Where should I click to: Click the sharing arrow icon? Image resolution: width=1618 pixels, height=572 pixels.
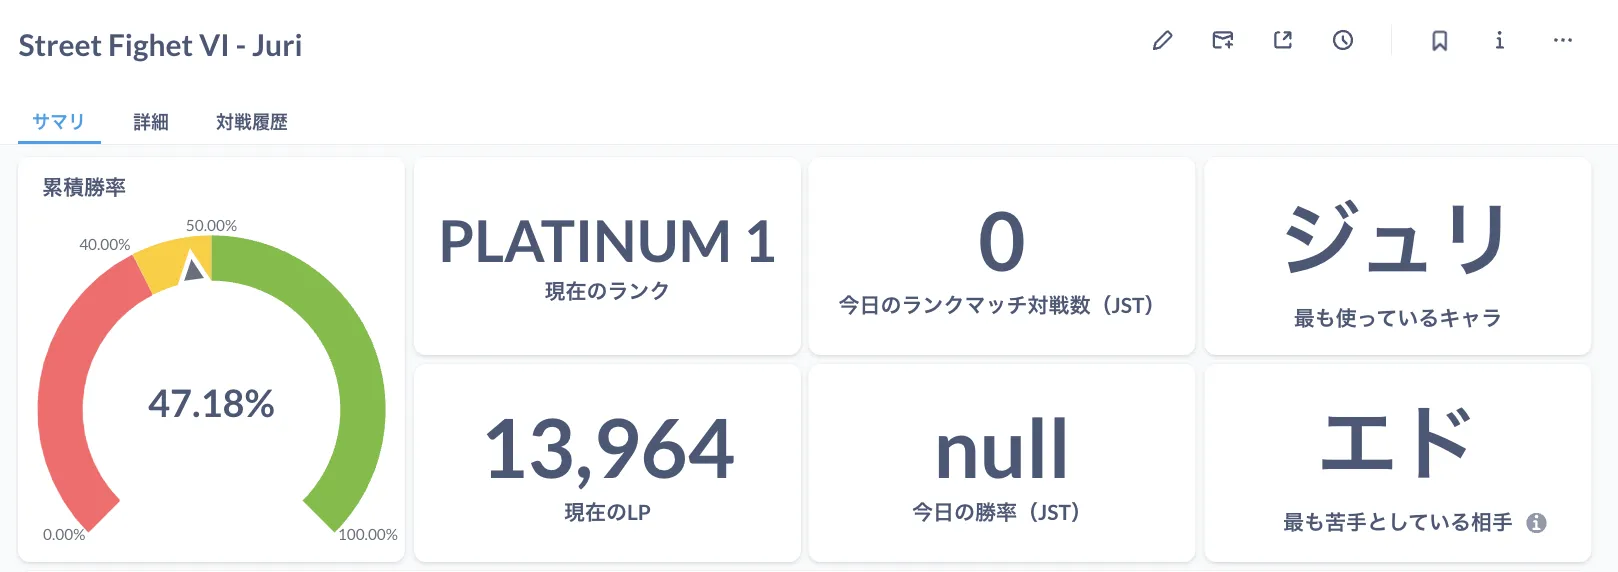click(x=1283, y=41)
